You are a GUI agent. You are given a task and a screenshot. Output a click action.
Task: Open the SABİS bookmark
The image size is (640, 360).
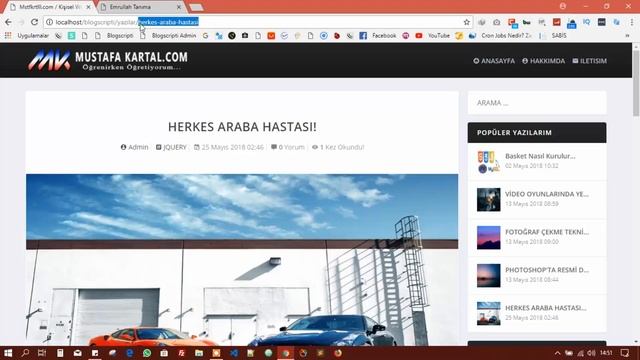[553, 36]
